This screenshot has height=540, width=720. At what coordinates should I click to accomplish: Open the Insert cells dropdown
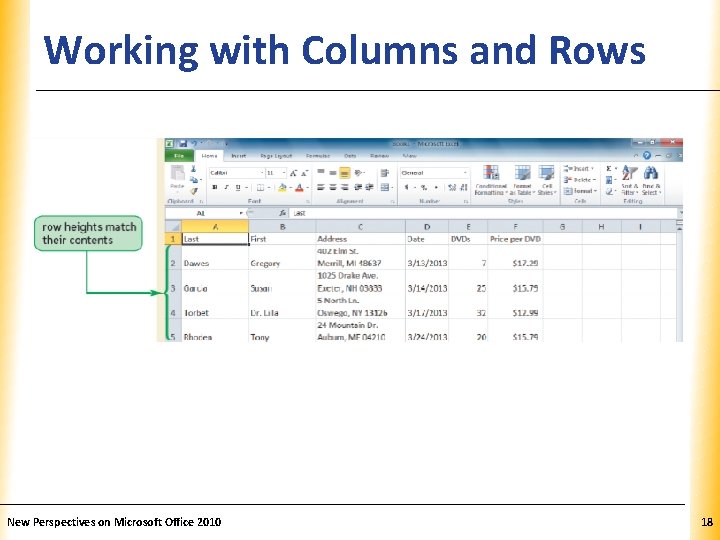579,169
